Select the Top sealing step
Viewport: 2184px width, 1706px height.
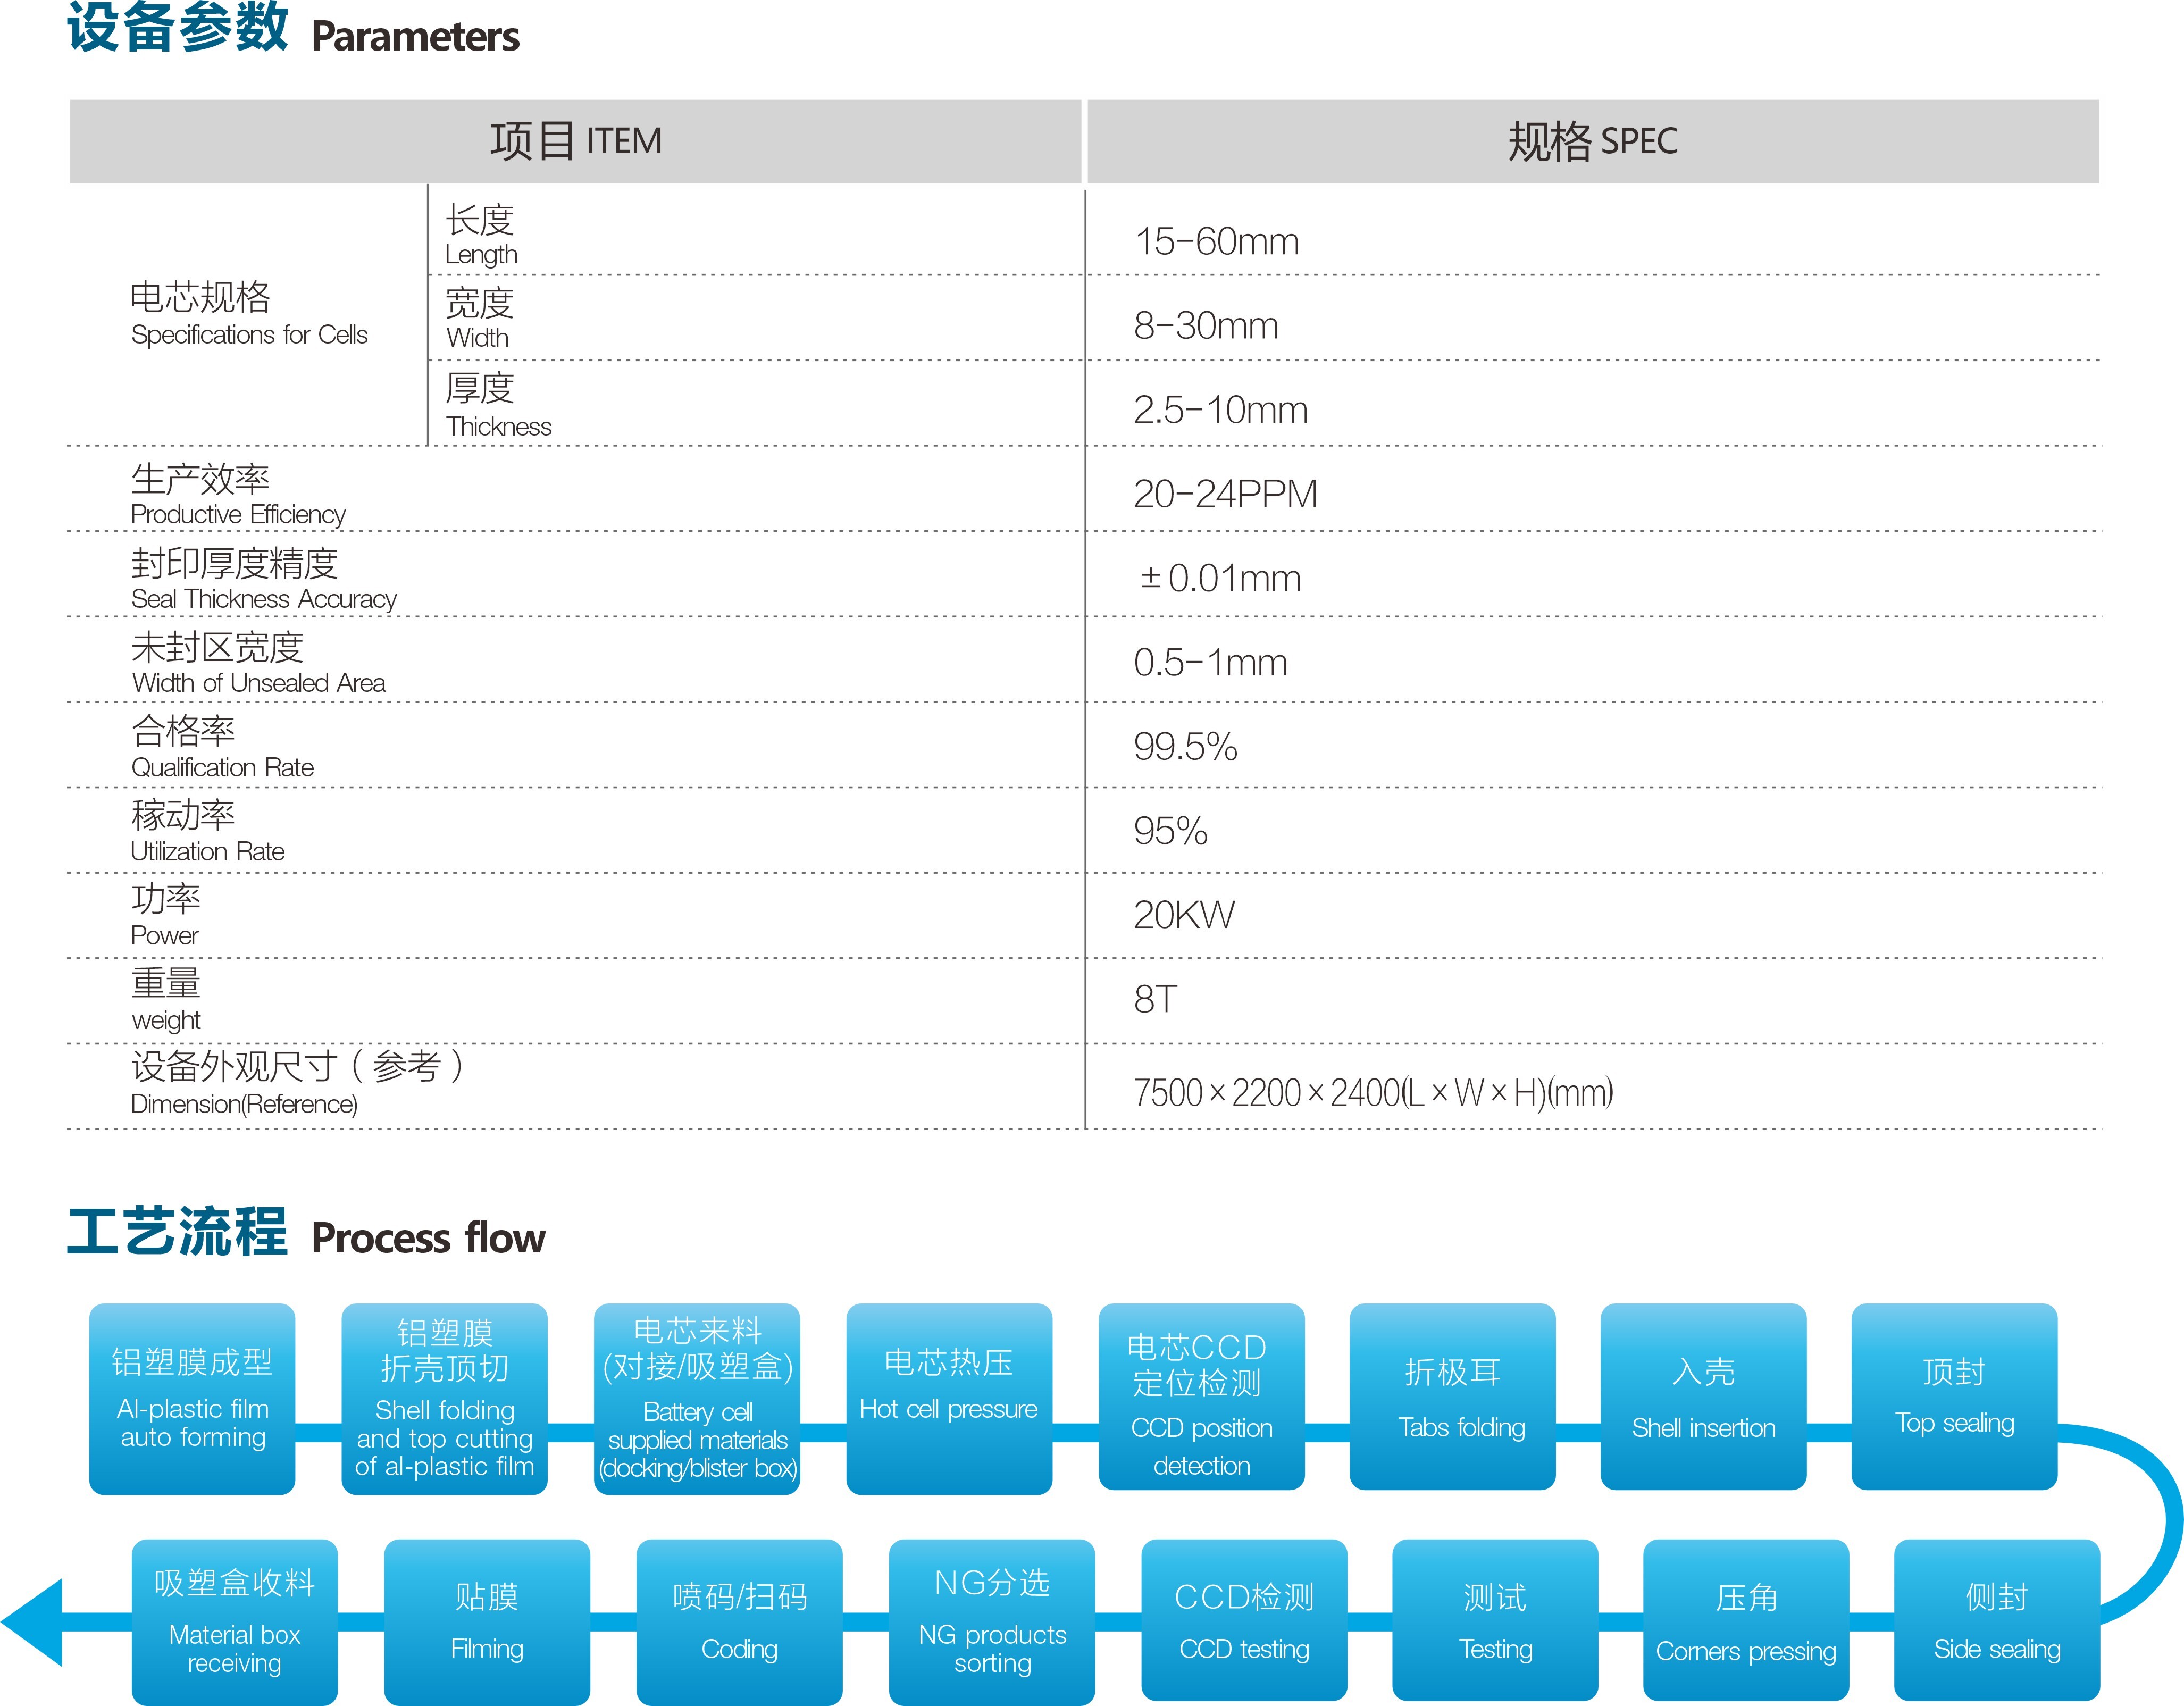(1954, 1396)
